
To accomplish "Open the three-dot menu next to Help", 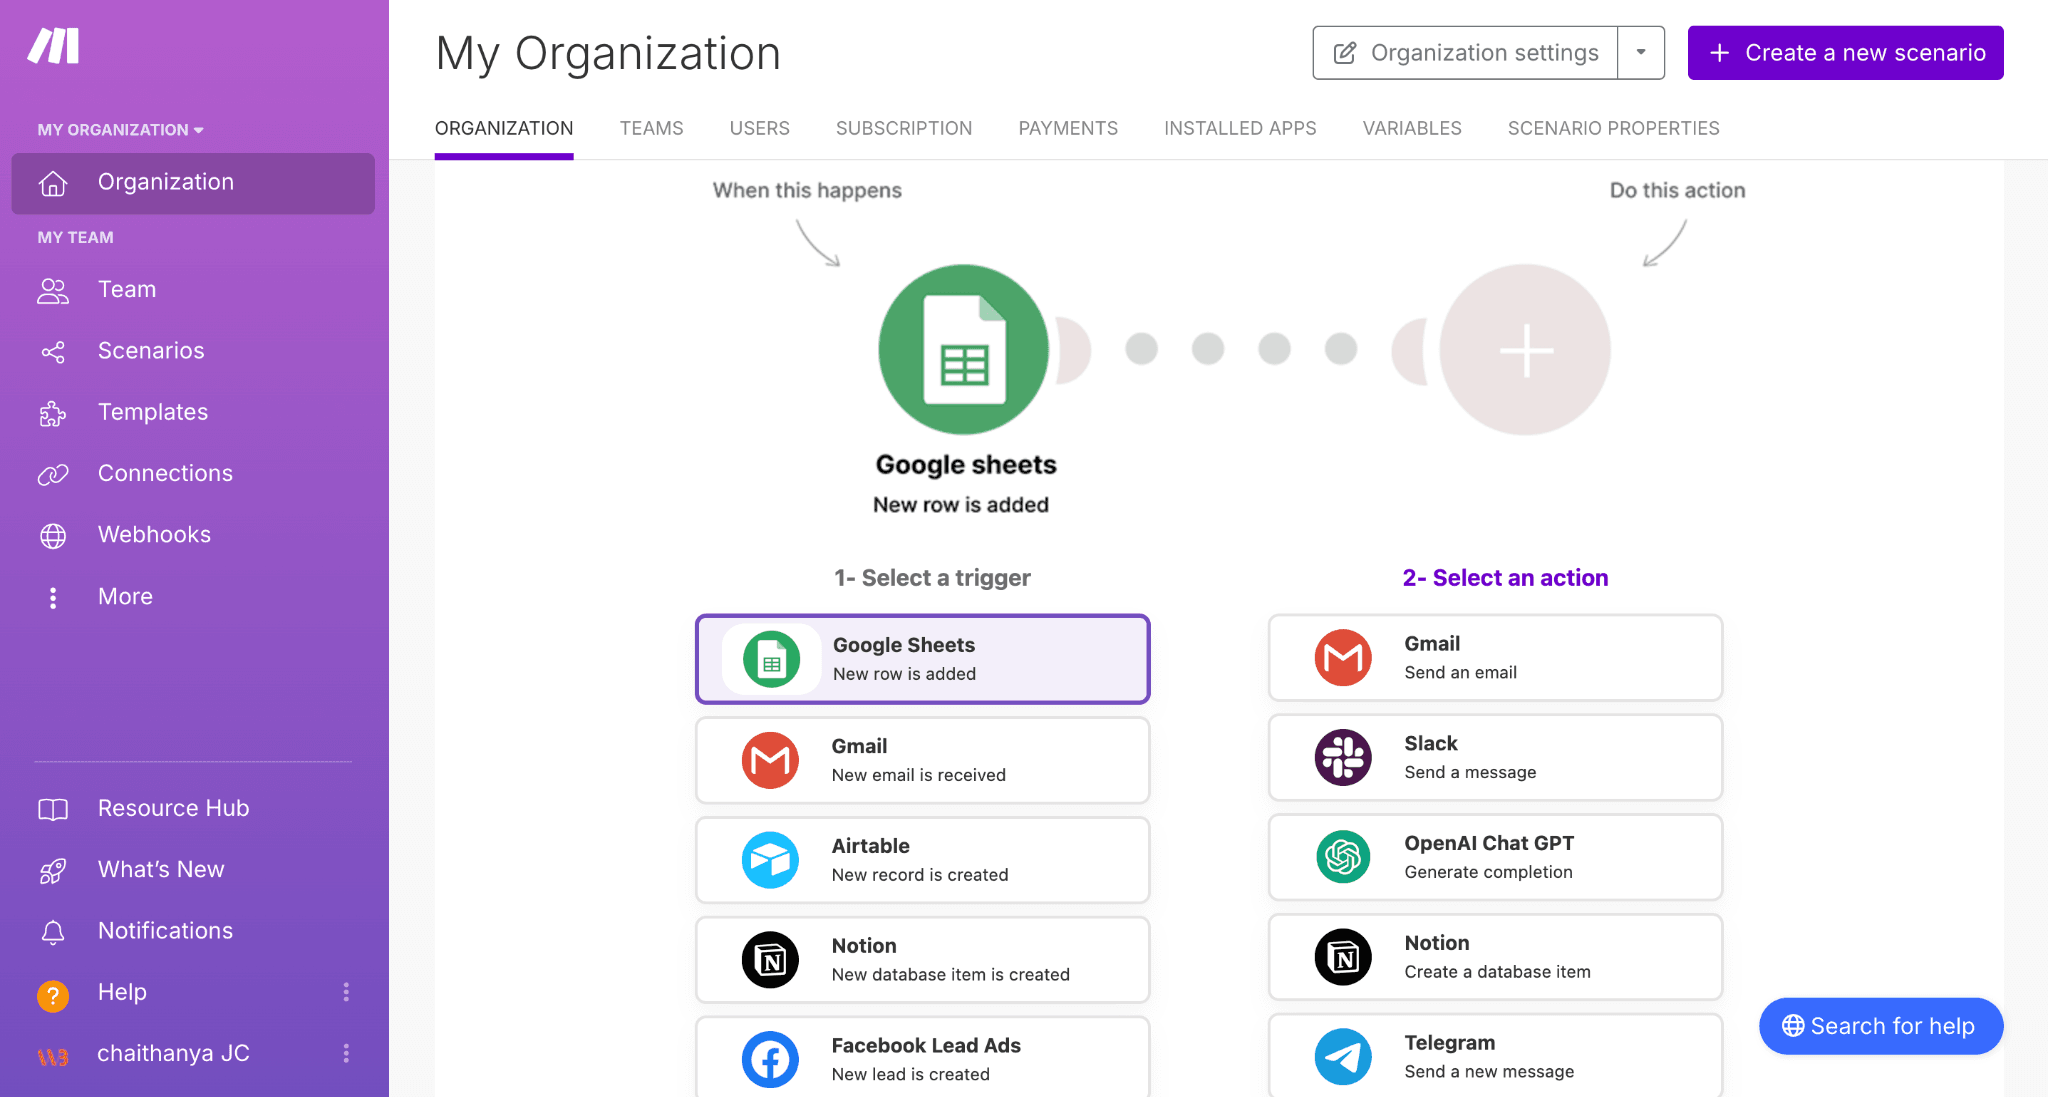I will [347, 992].
